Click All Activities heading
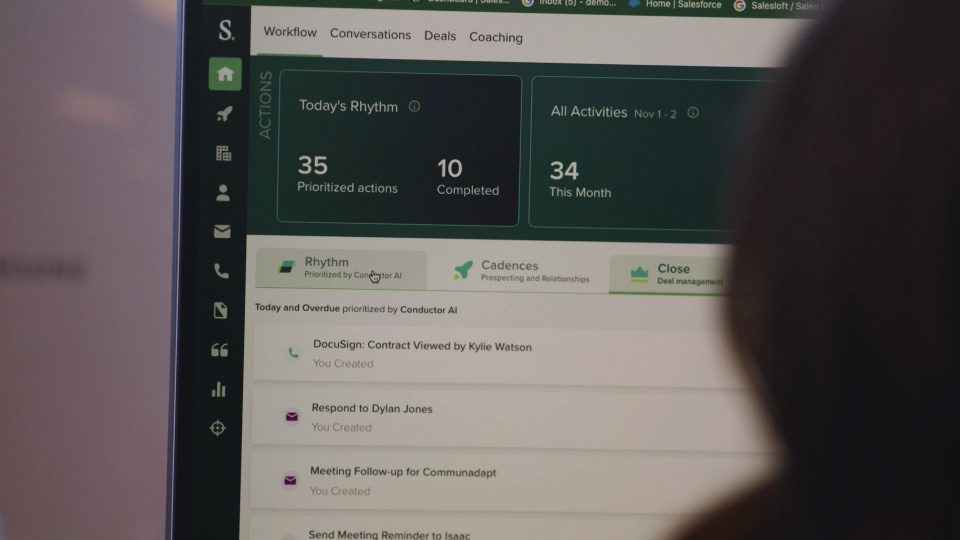The height and width of the screenshot is (540, 960). 589,112
